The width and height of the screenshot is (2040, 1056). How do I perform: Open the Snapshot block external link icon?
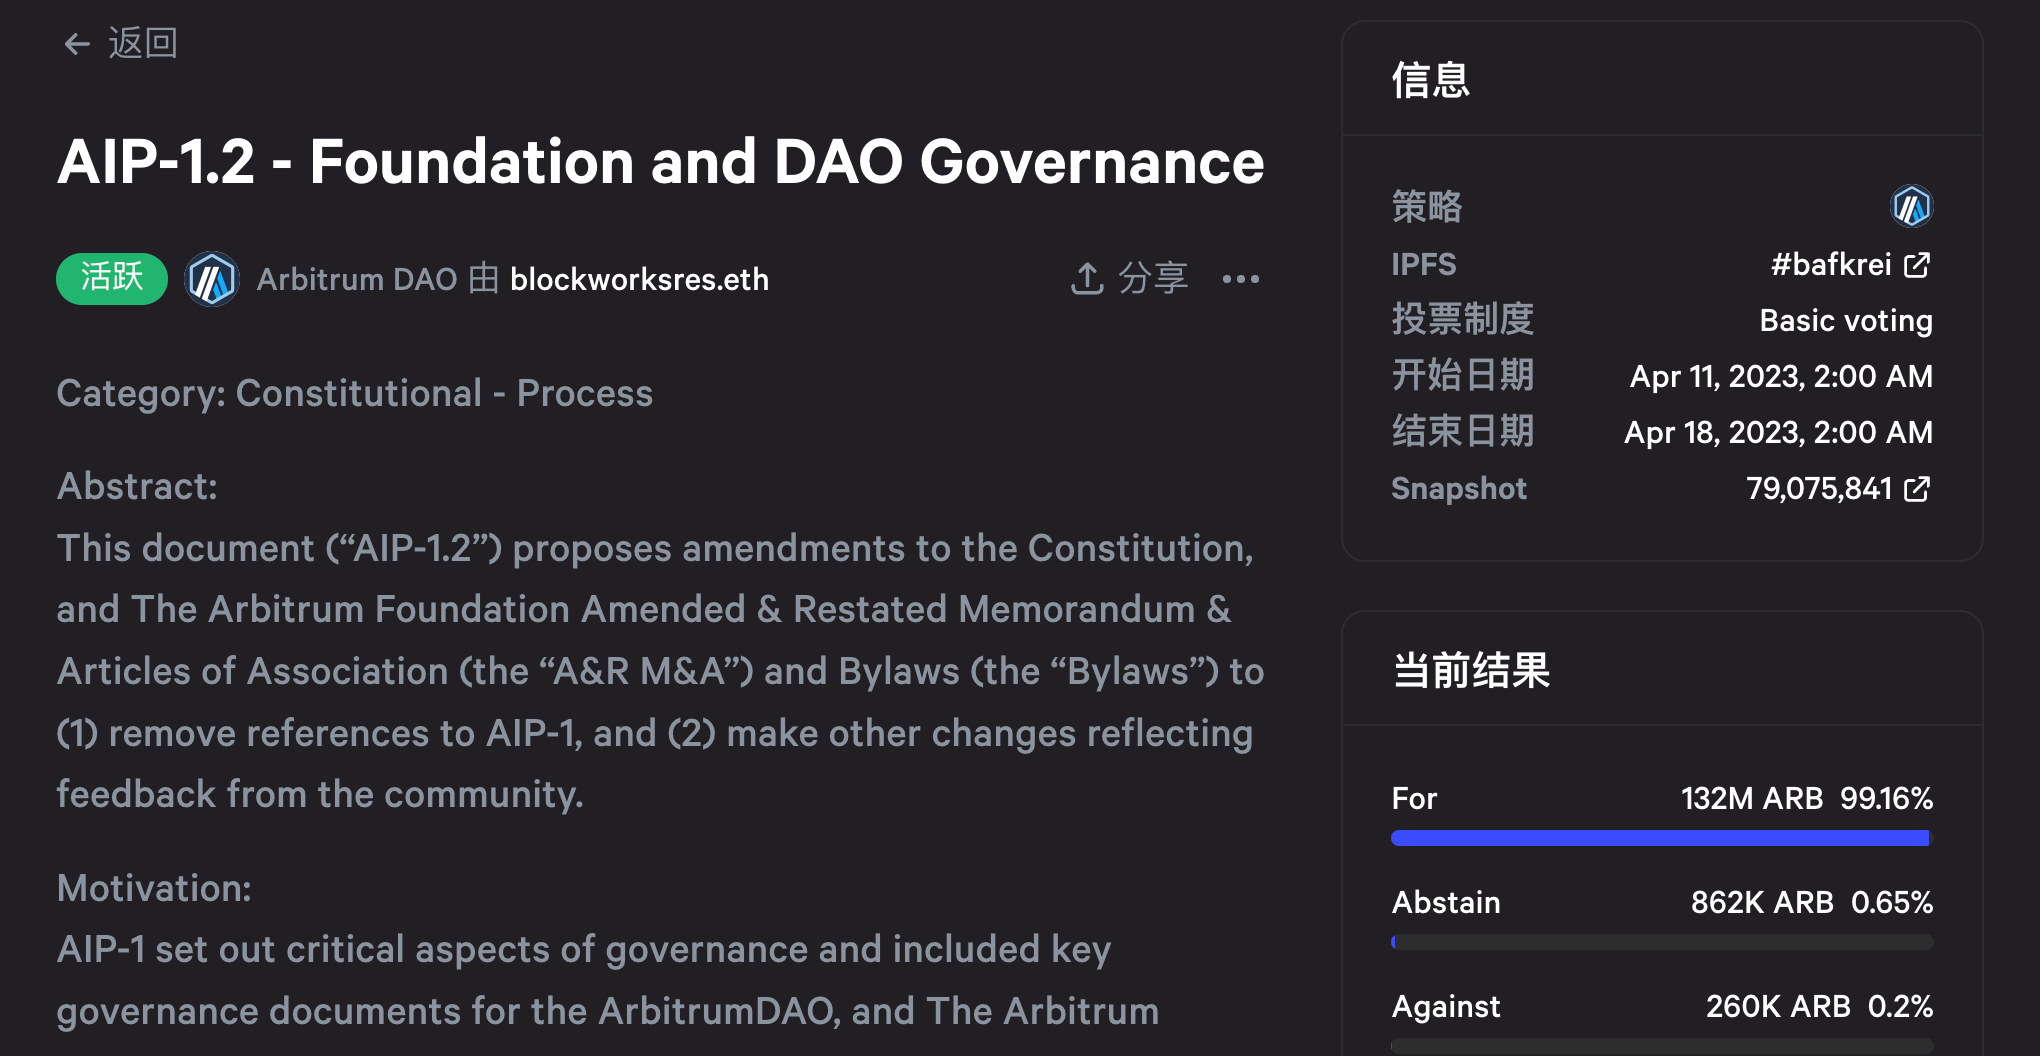point(1917,489)
